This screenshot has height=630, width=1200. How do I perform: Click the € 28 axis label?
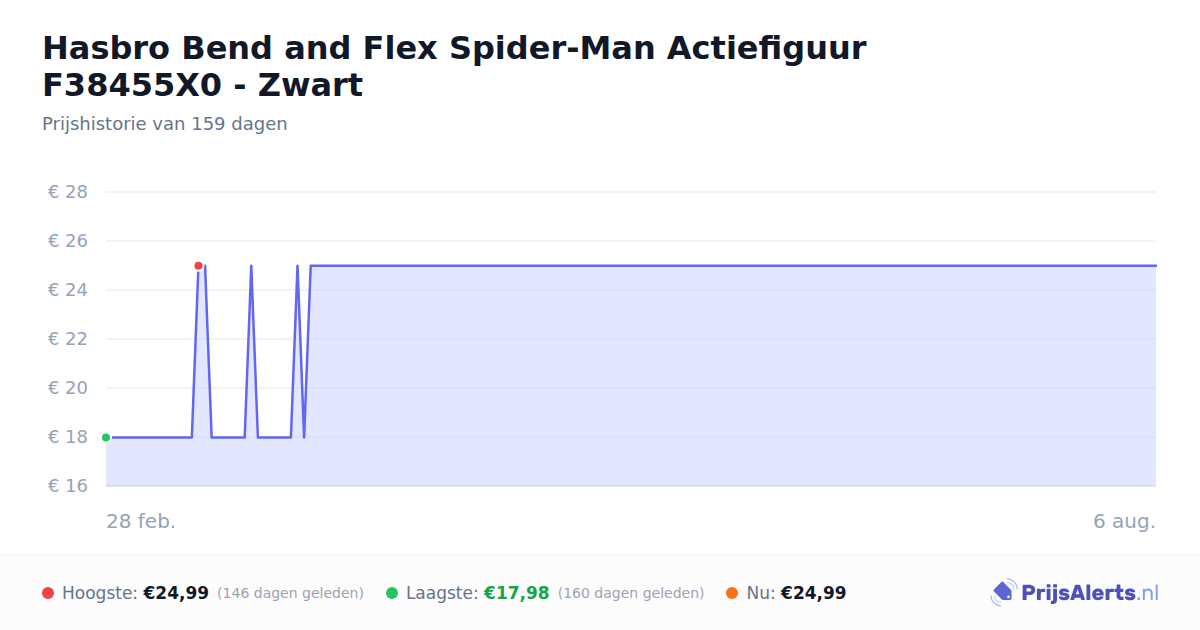pyautogui.click(x=68, y=192)
